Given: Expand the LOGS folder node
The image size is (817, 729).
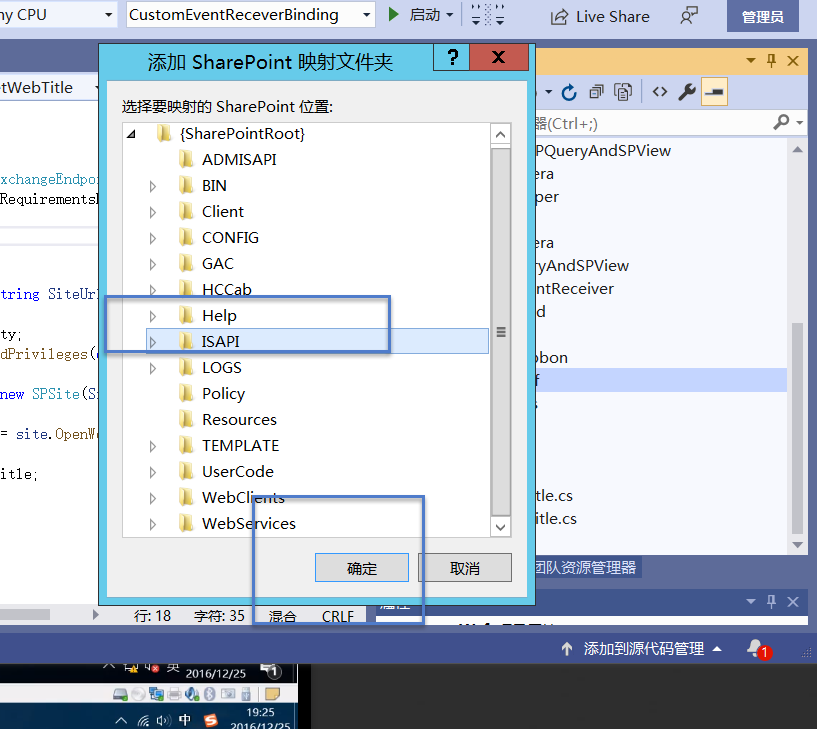Looking at the screenshot, I should (x=153, y=368).
